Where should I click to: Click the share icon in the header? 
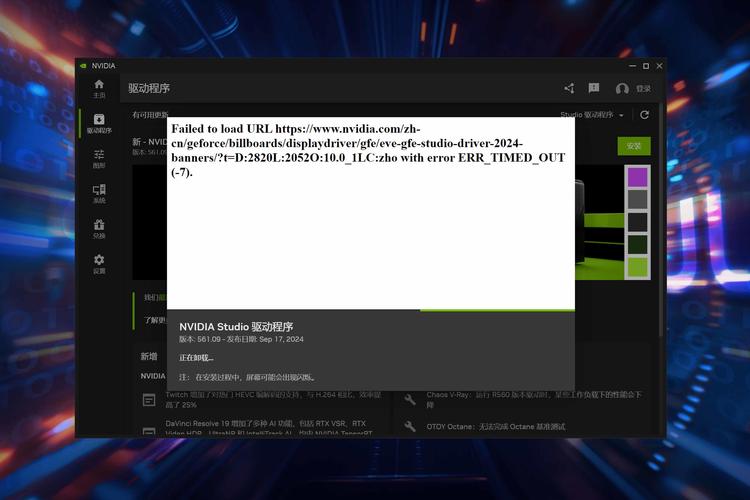coord(569,88)
